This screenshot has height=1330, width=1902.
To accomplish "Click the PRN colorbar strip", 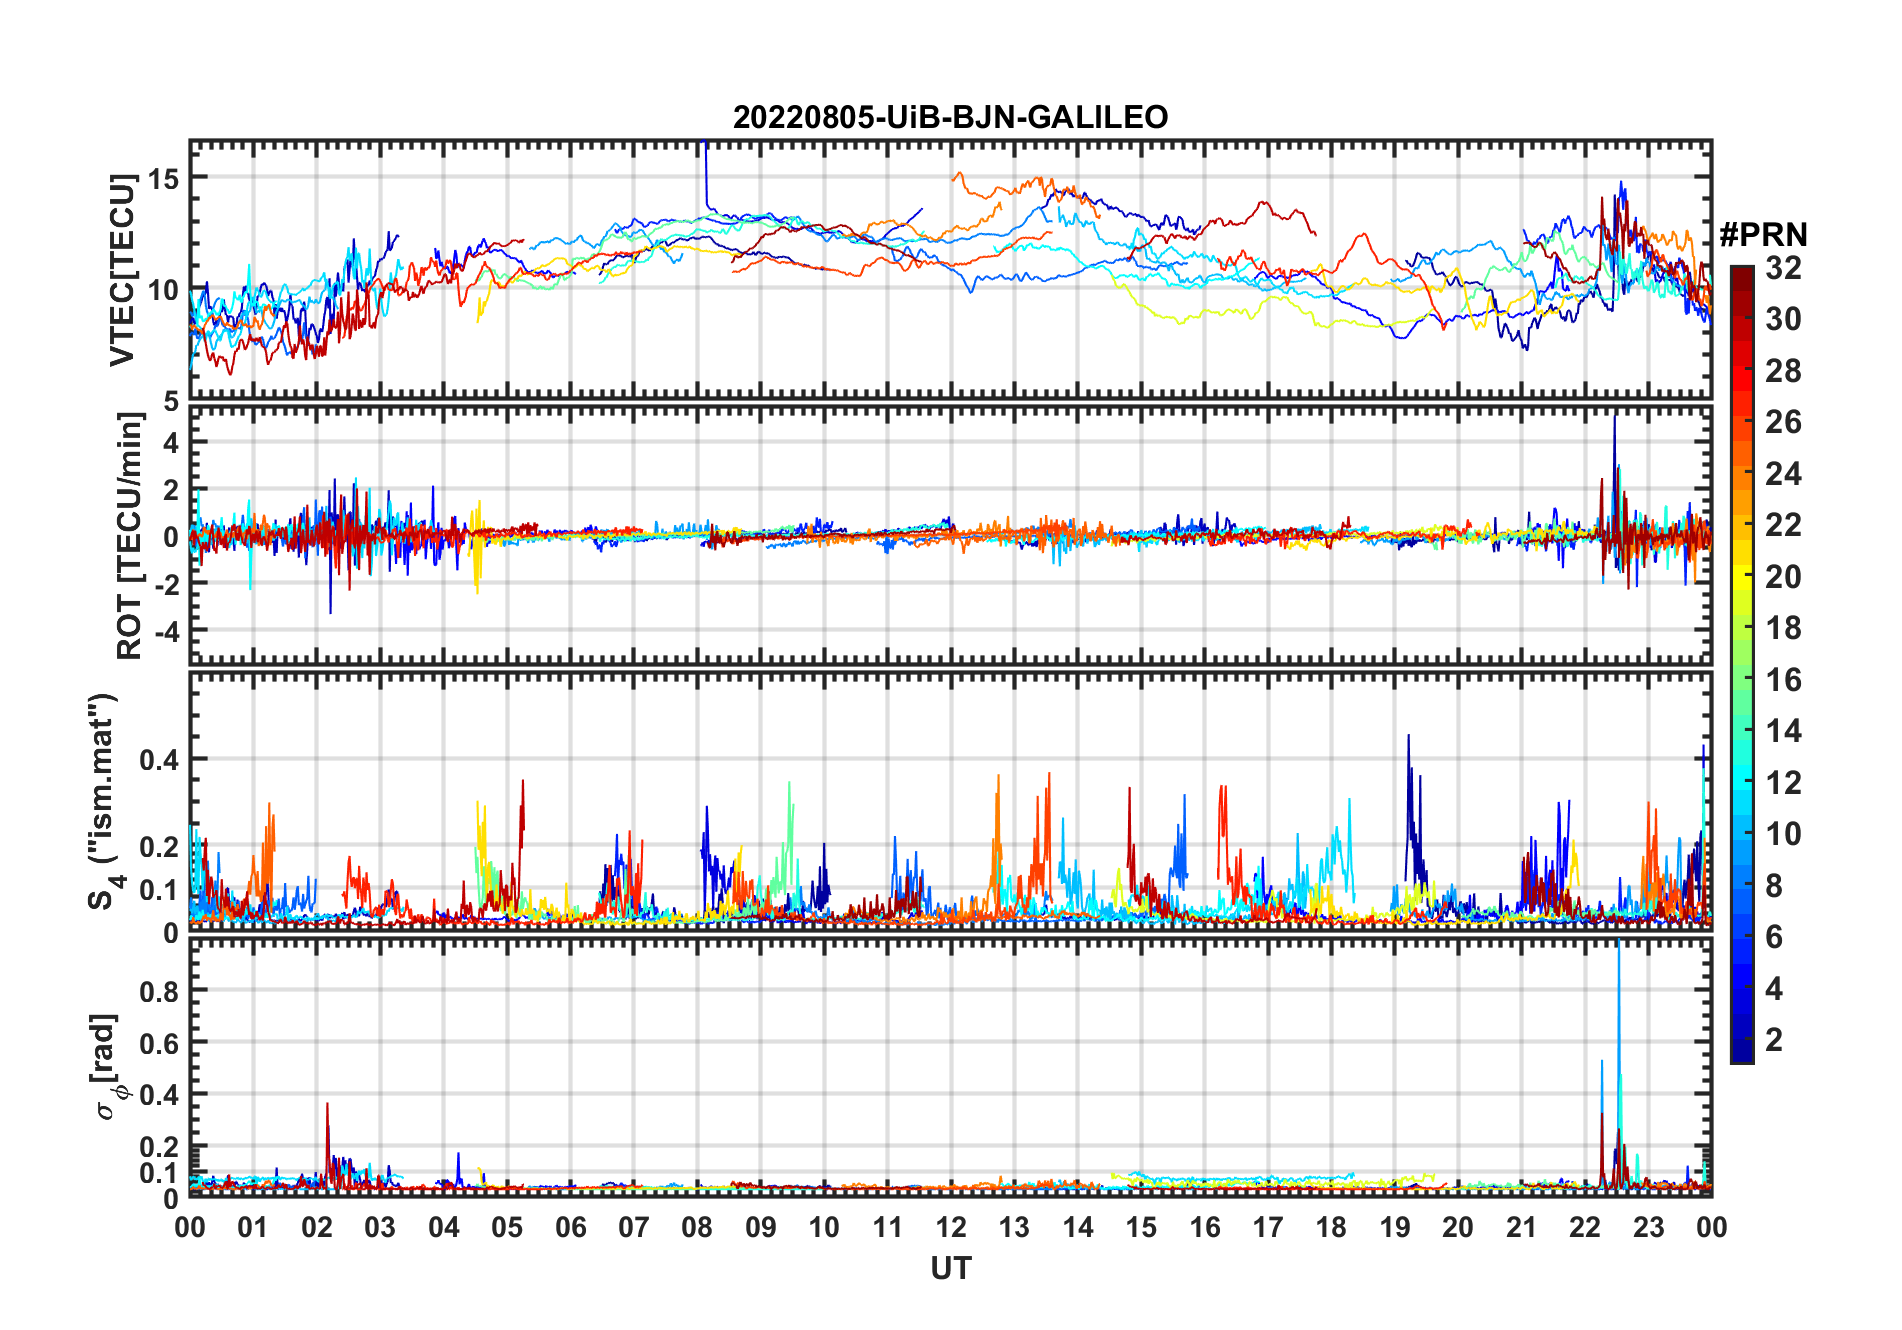I will coord(1742,664).
